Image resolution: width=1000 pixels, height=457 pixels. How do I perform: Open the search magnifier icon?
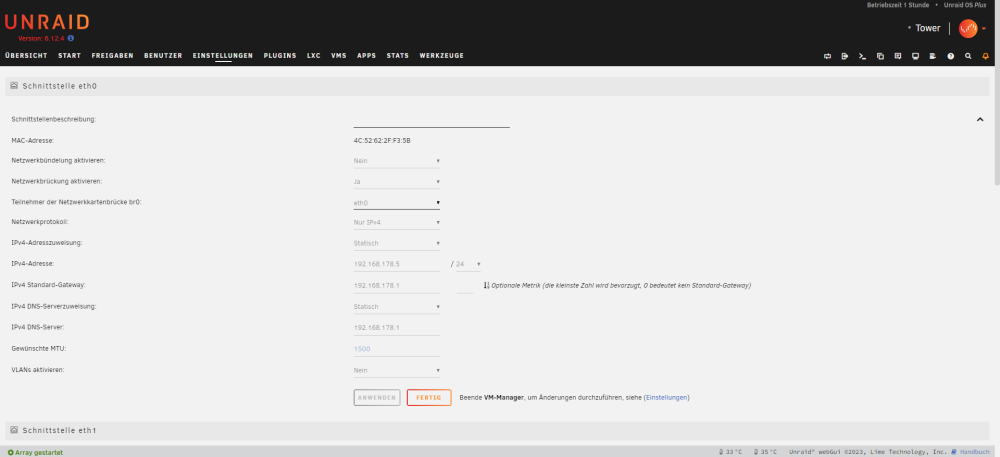[x=968, y=56]
